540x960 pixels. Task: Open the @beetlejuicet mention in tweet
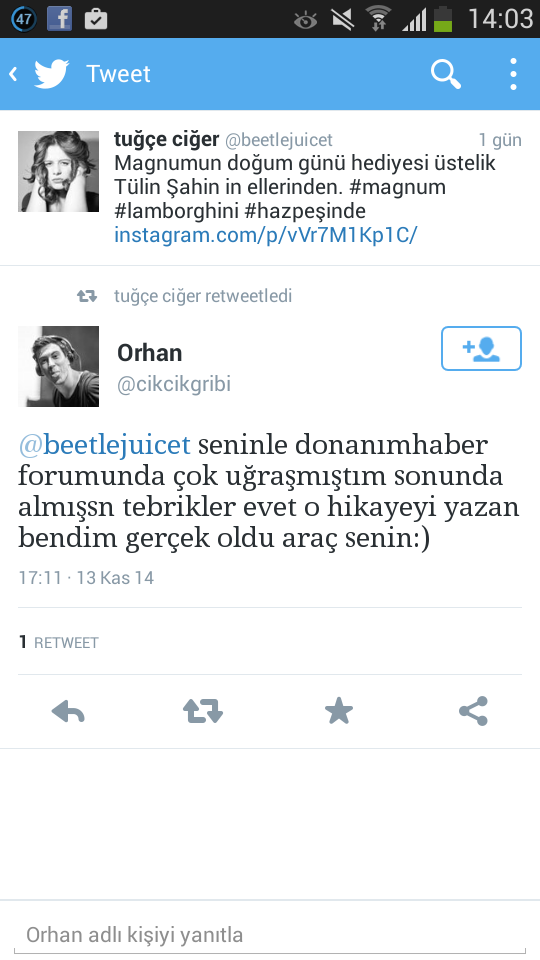point(105,444)
